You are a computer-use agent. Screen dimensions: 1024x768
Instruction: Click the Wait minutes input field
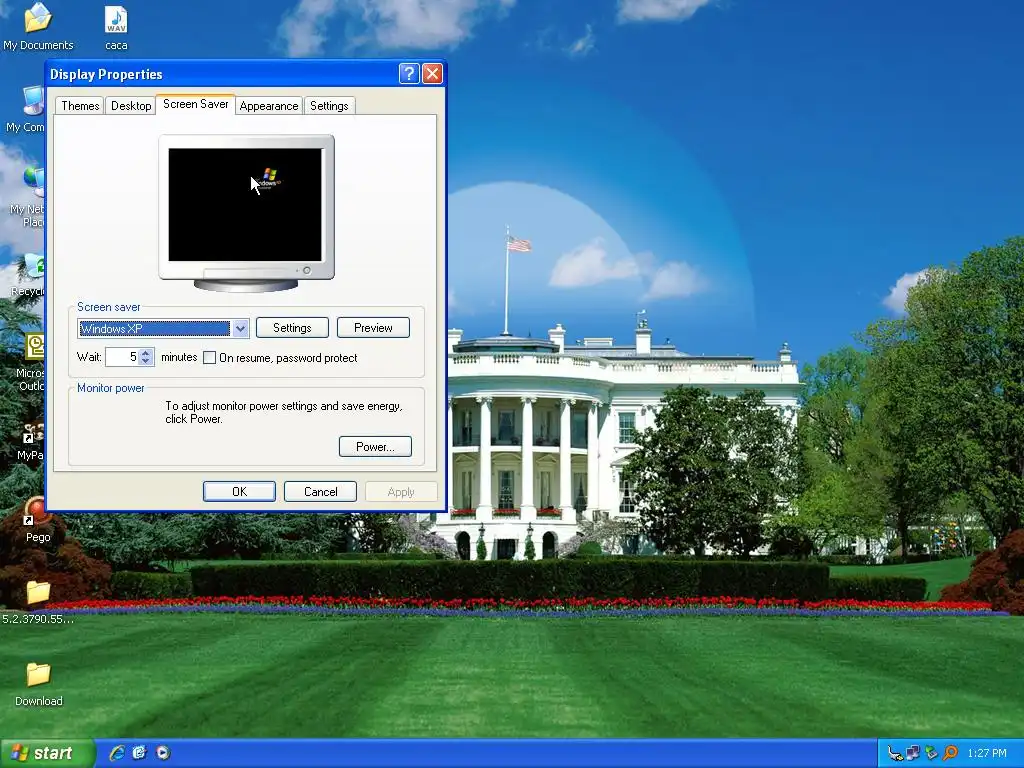tap(123, 357)
